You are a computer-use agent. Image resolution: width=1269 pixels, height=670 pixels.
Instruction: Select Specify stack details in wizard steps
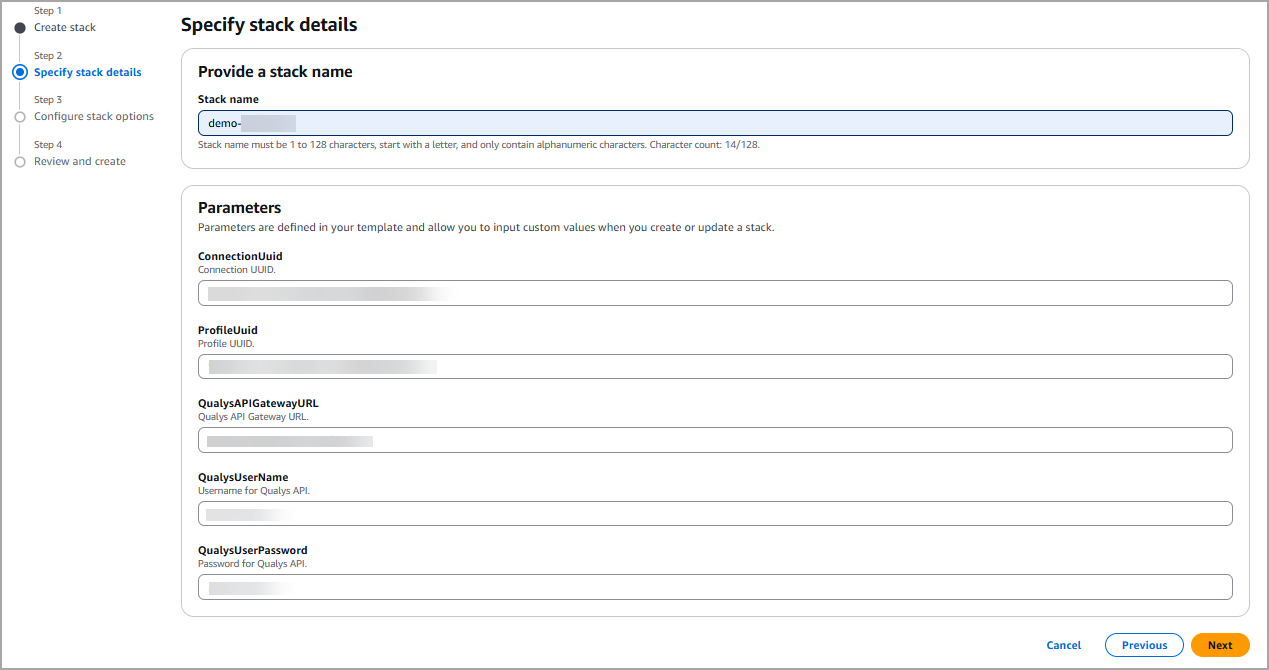[87, 72]
